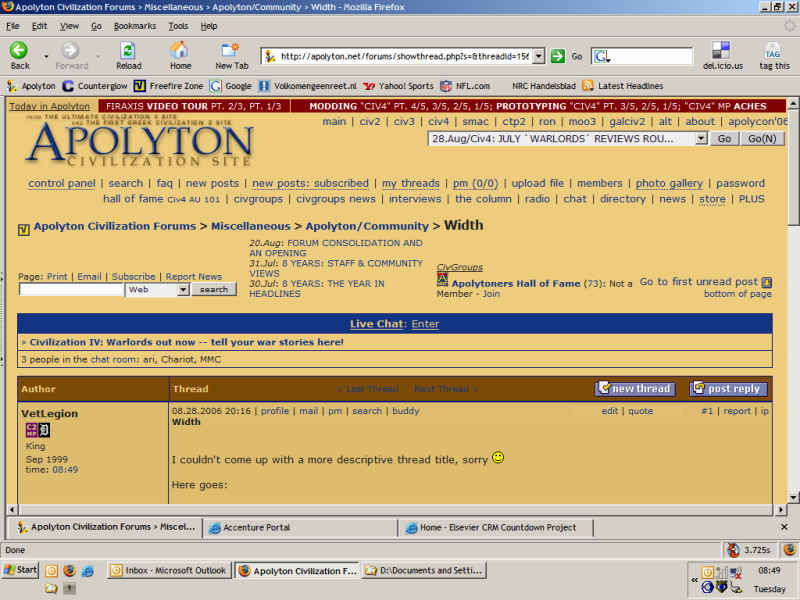Click the 'tag this' toolbar icon

pyautogui.click(x=772, y=50)
